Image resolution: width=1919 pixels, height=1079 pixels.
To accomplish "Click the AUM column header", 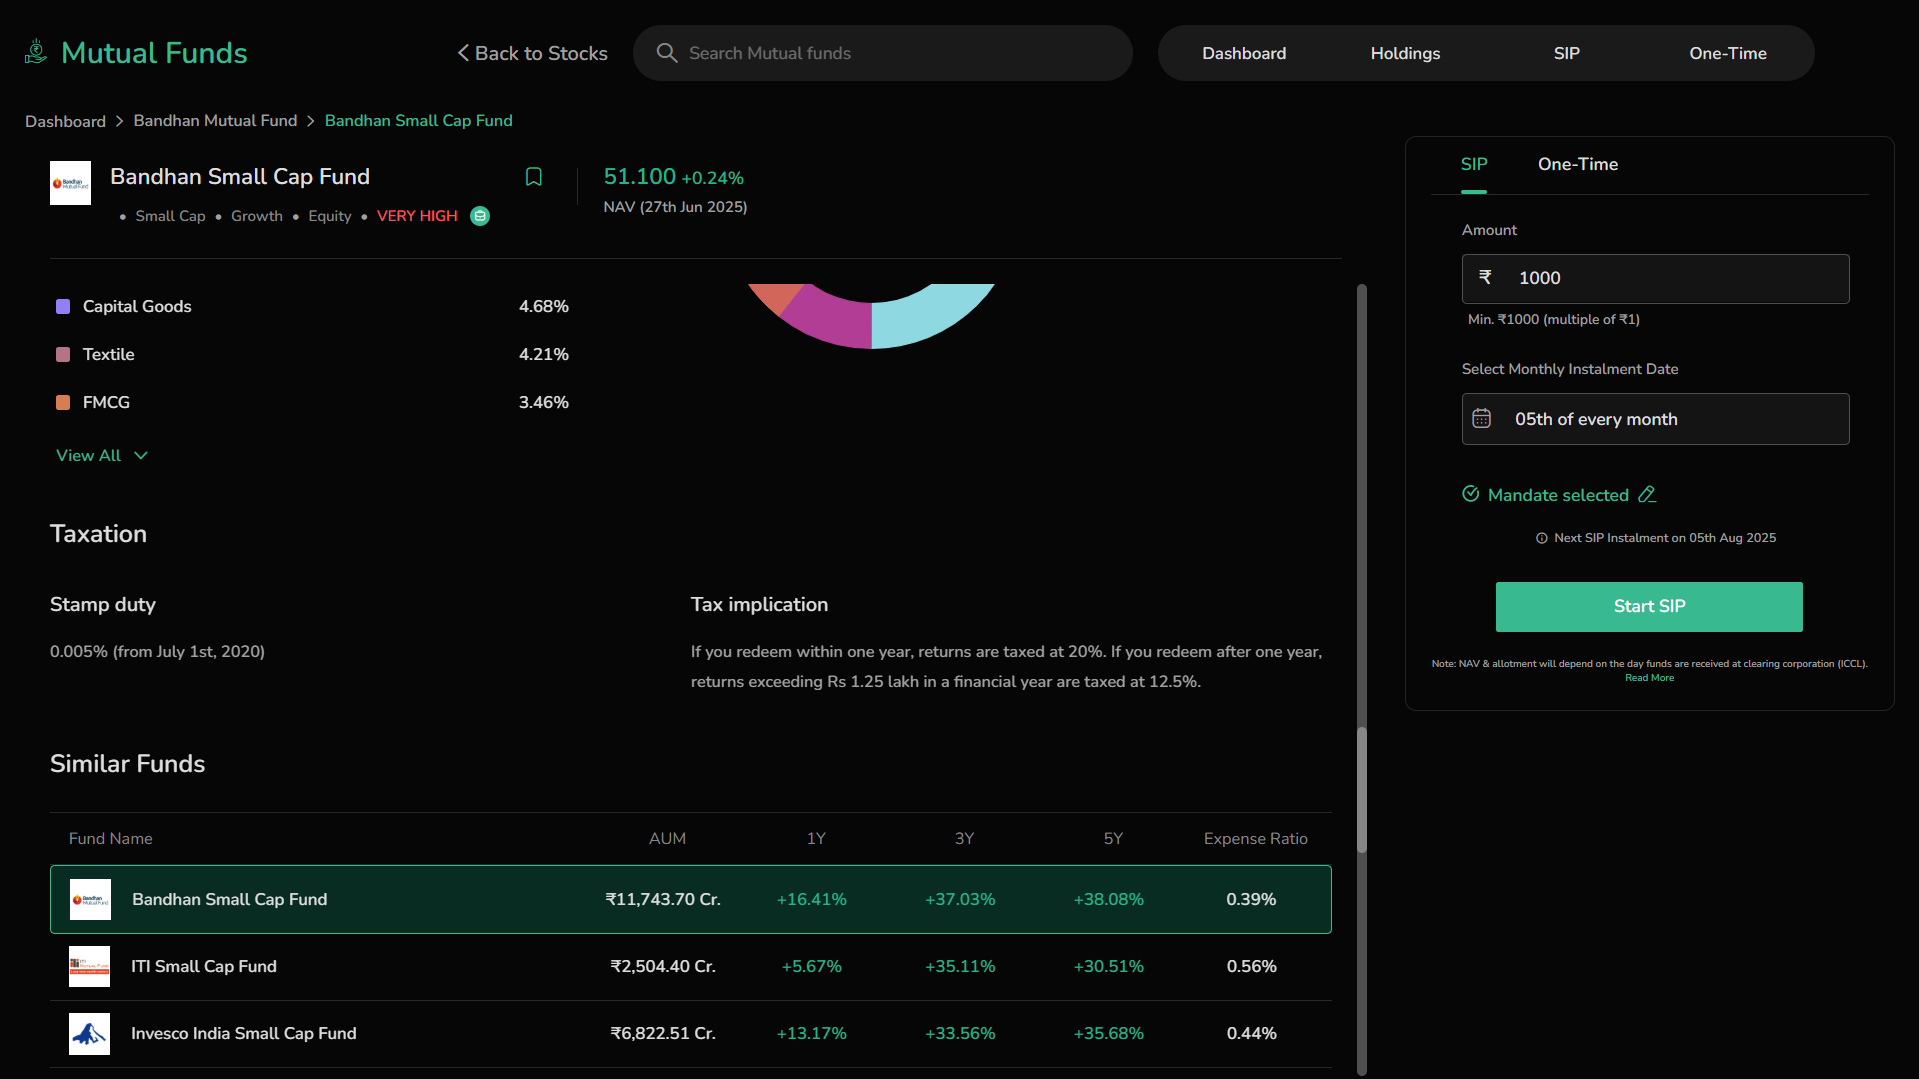I will click(667, 839).
